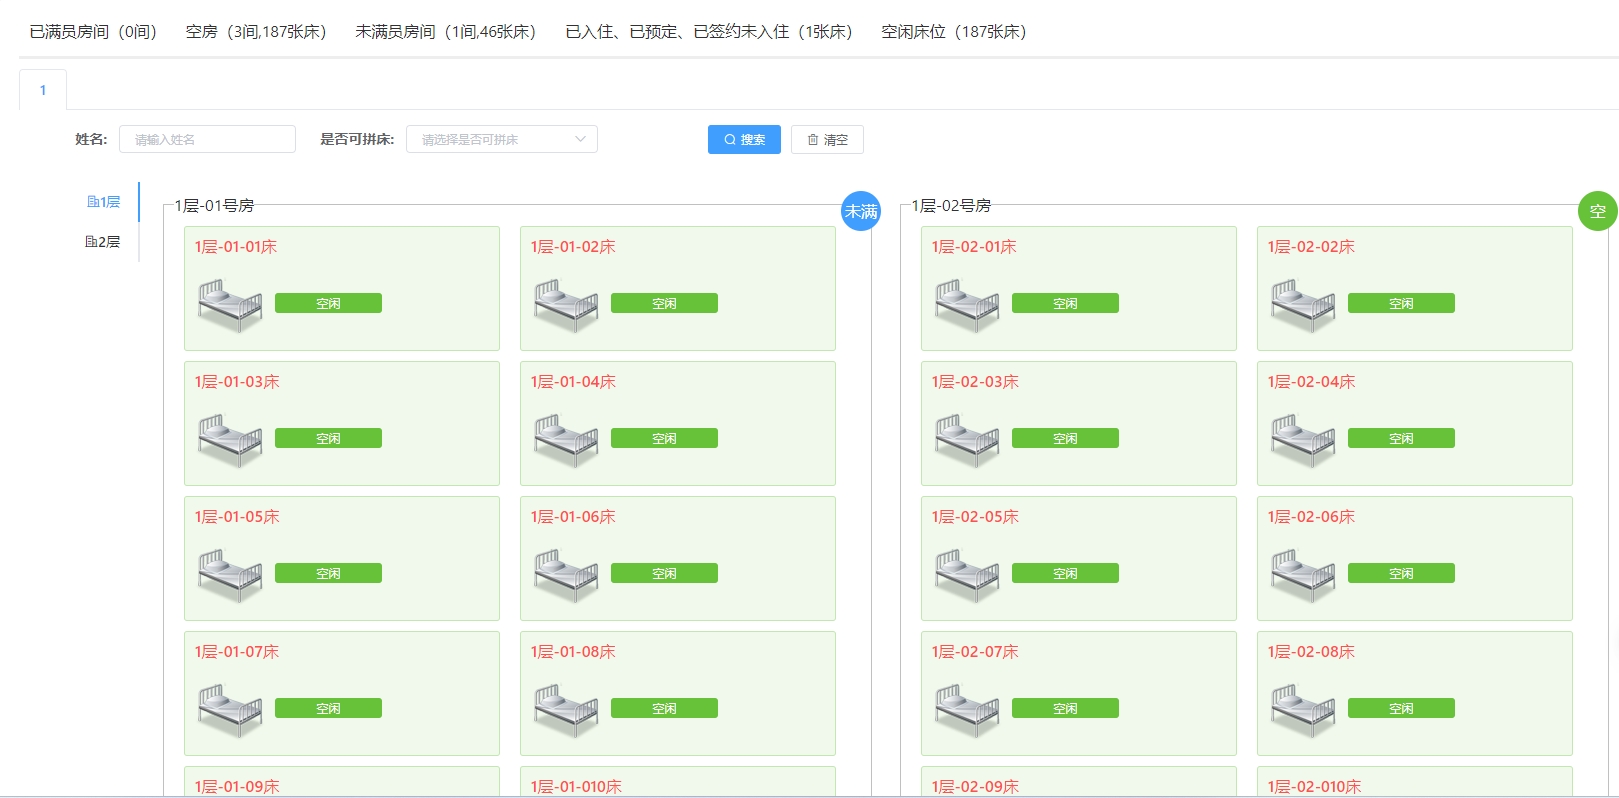
Task: Select tab 1 at the top
Action: [43, 90]
